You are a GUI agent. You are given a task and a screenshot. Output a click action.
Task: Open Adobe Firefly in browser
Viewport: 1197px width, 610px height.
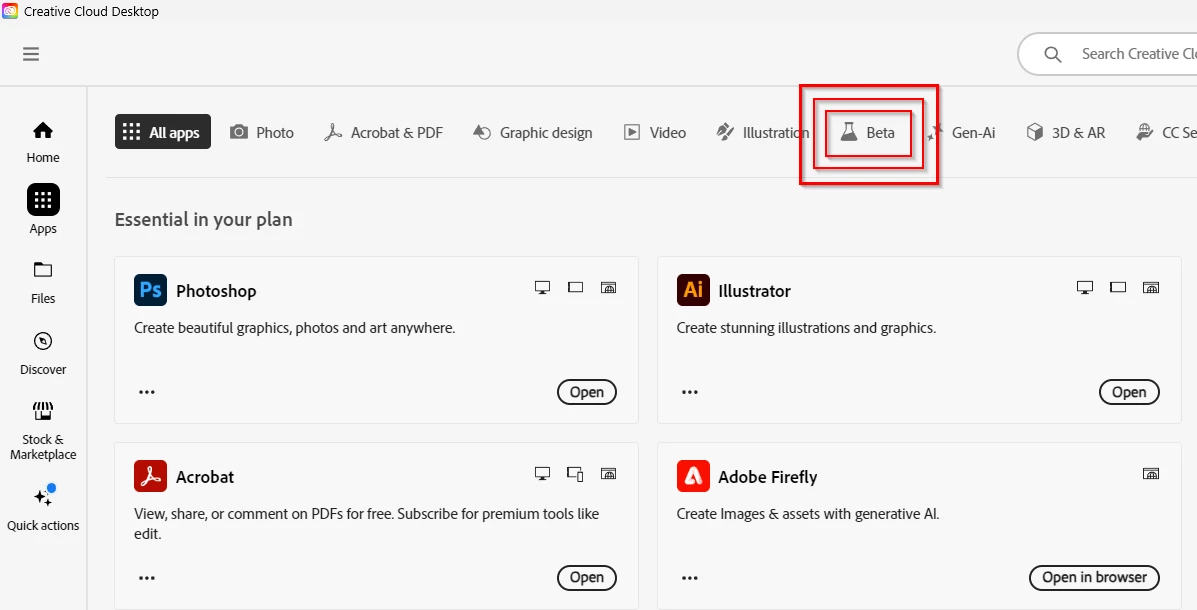[x=1094, y=578]
